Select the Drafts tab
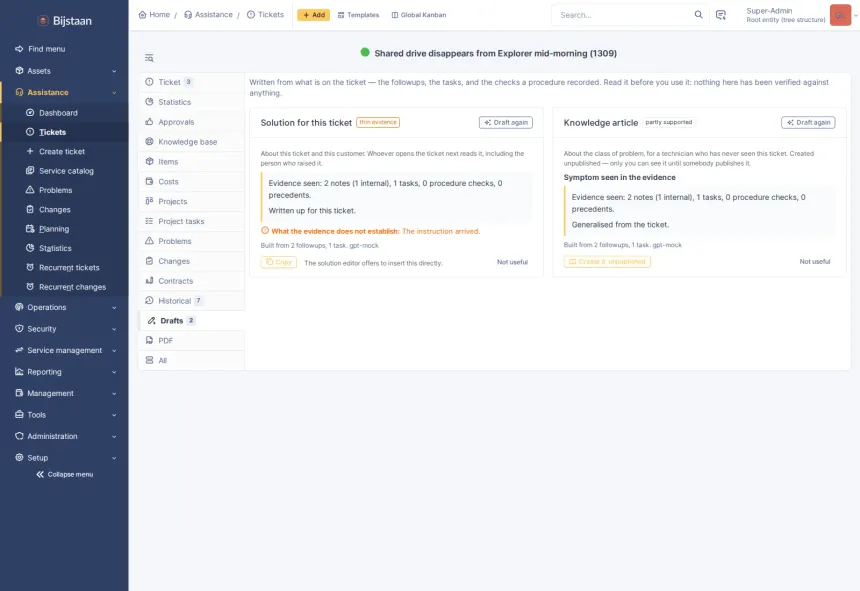Screen dimensions: 860x591 pyautogui.click(x=191, y=321)
